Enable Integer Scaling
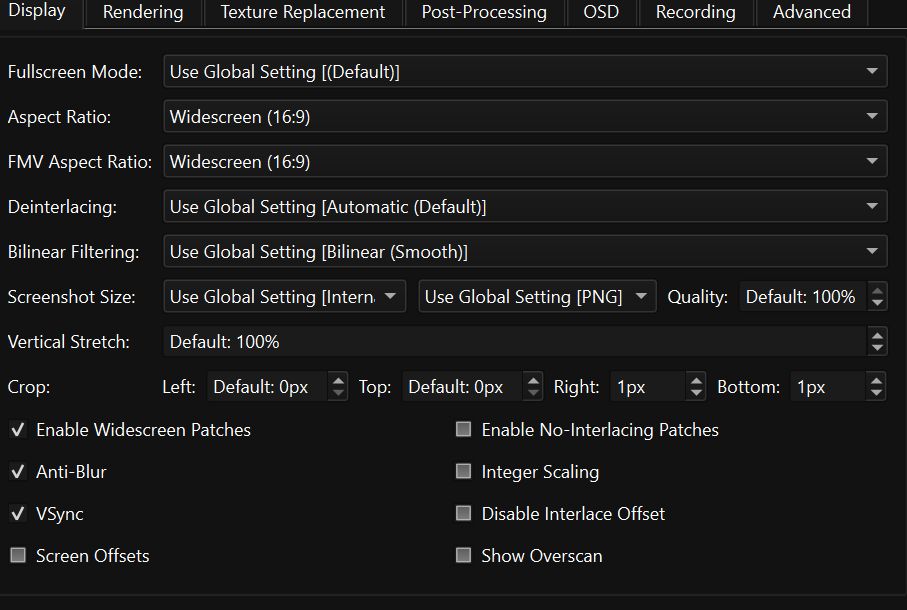Image resolution: width=907 pixels, height=610 pixels. [x=463, y=471]
